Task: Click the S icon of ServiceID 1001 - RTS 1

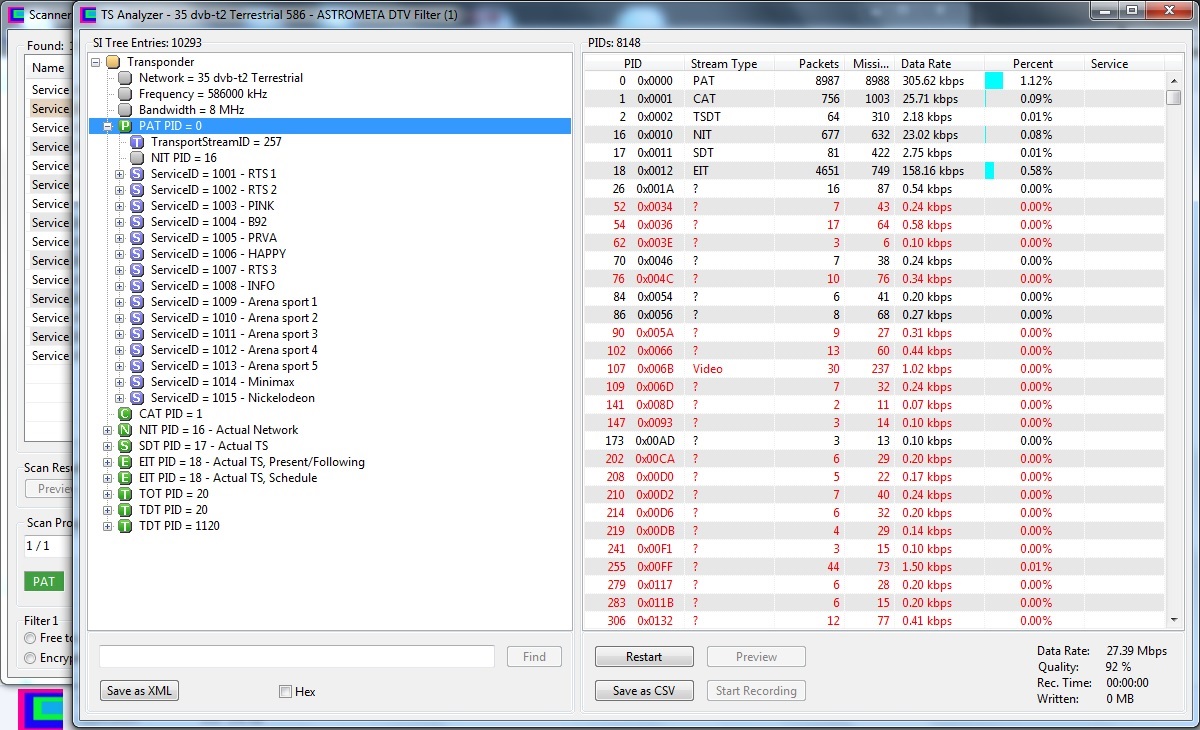Action: coord(137,174)
